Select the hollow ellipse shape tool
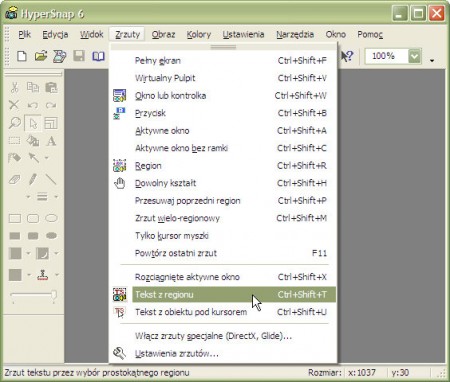This screenshot has height=382, width=450. (x=51, y=218)
